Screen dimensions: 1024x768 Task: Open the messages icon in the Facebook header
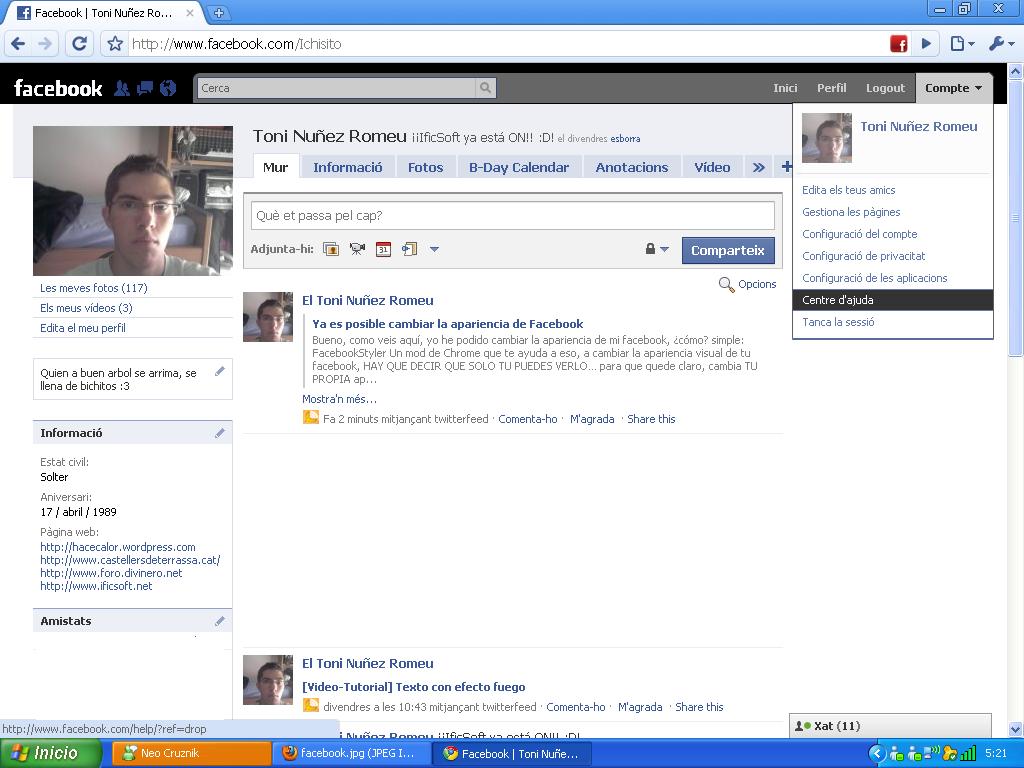pos(145,88)
